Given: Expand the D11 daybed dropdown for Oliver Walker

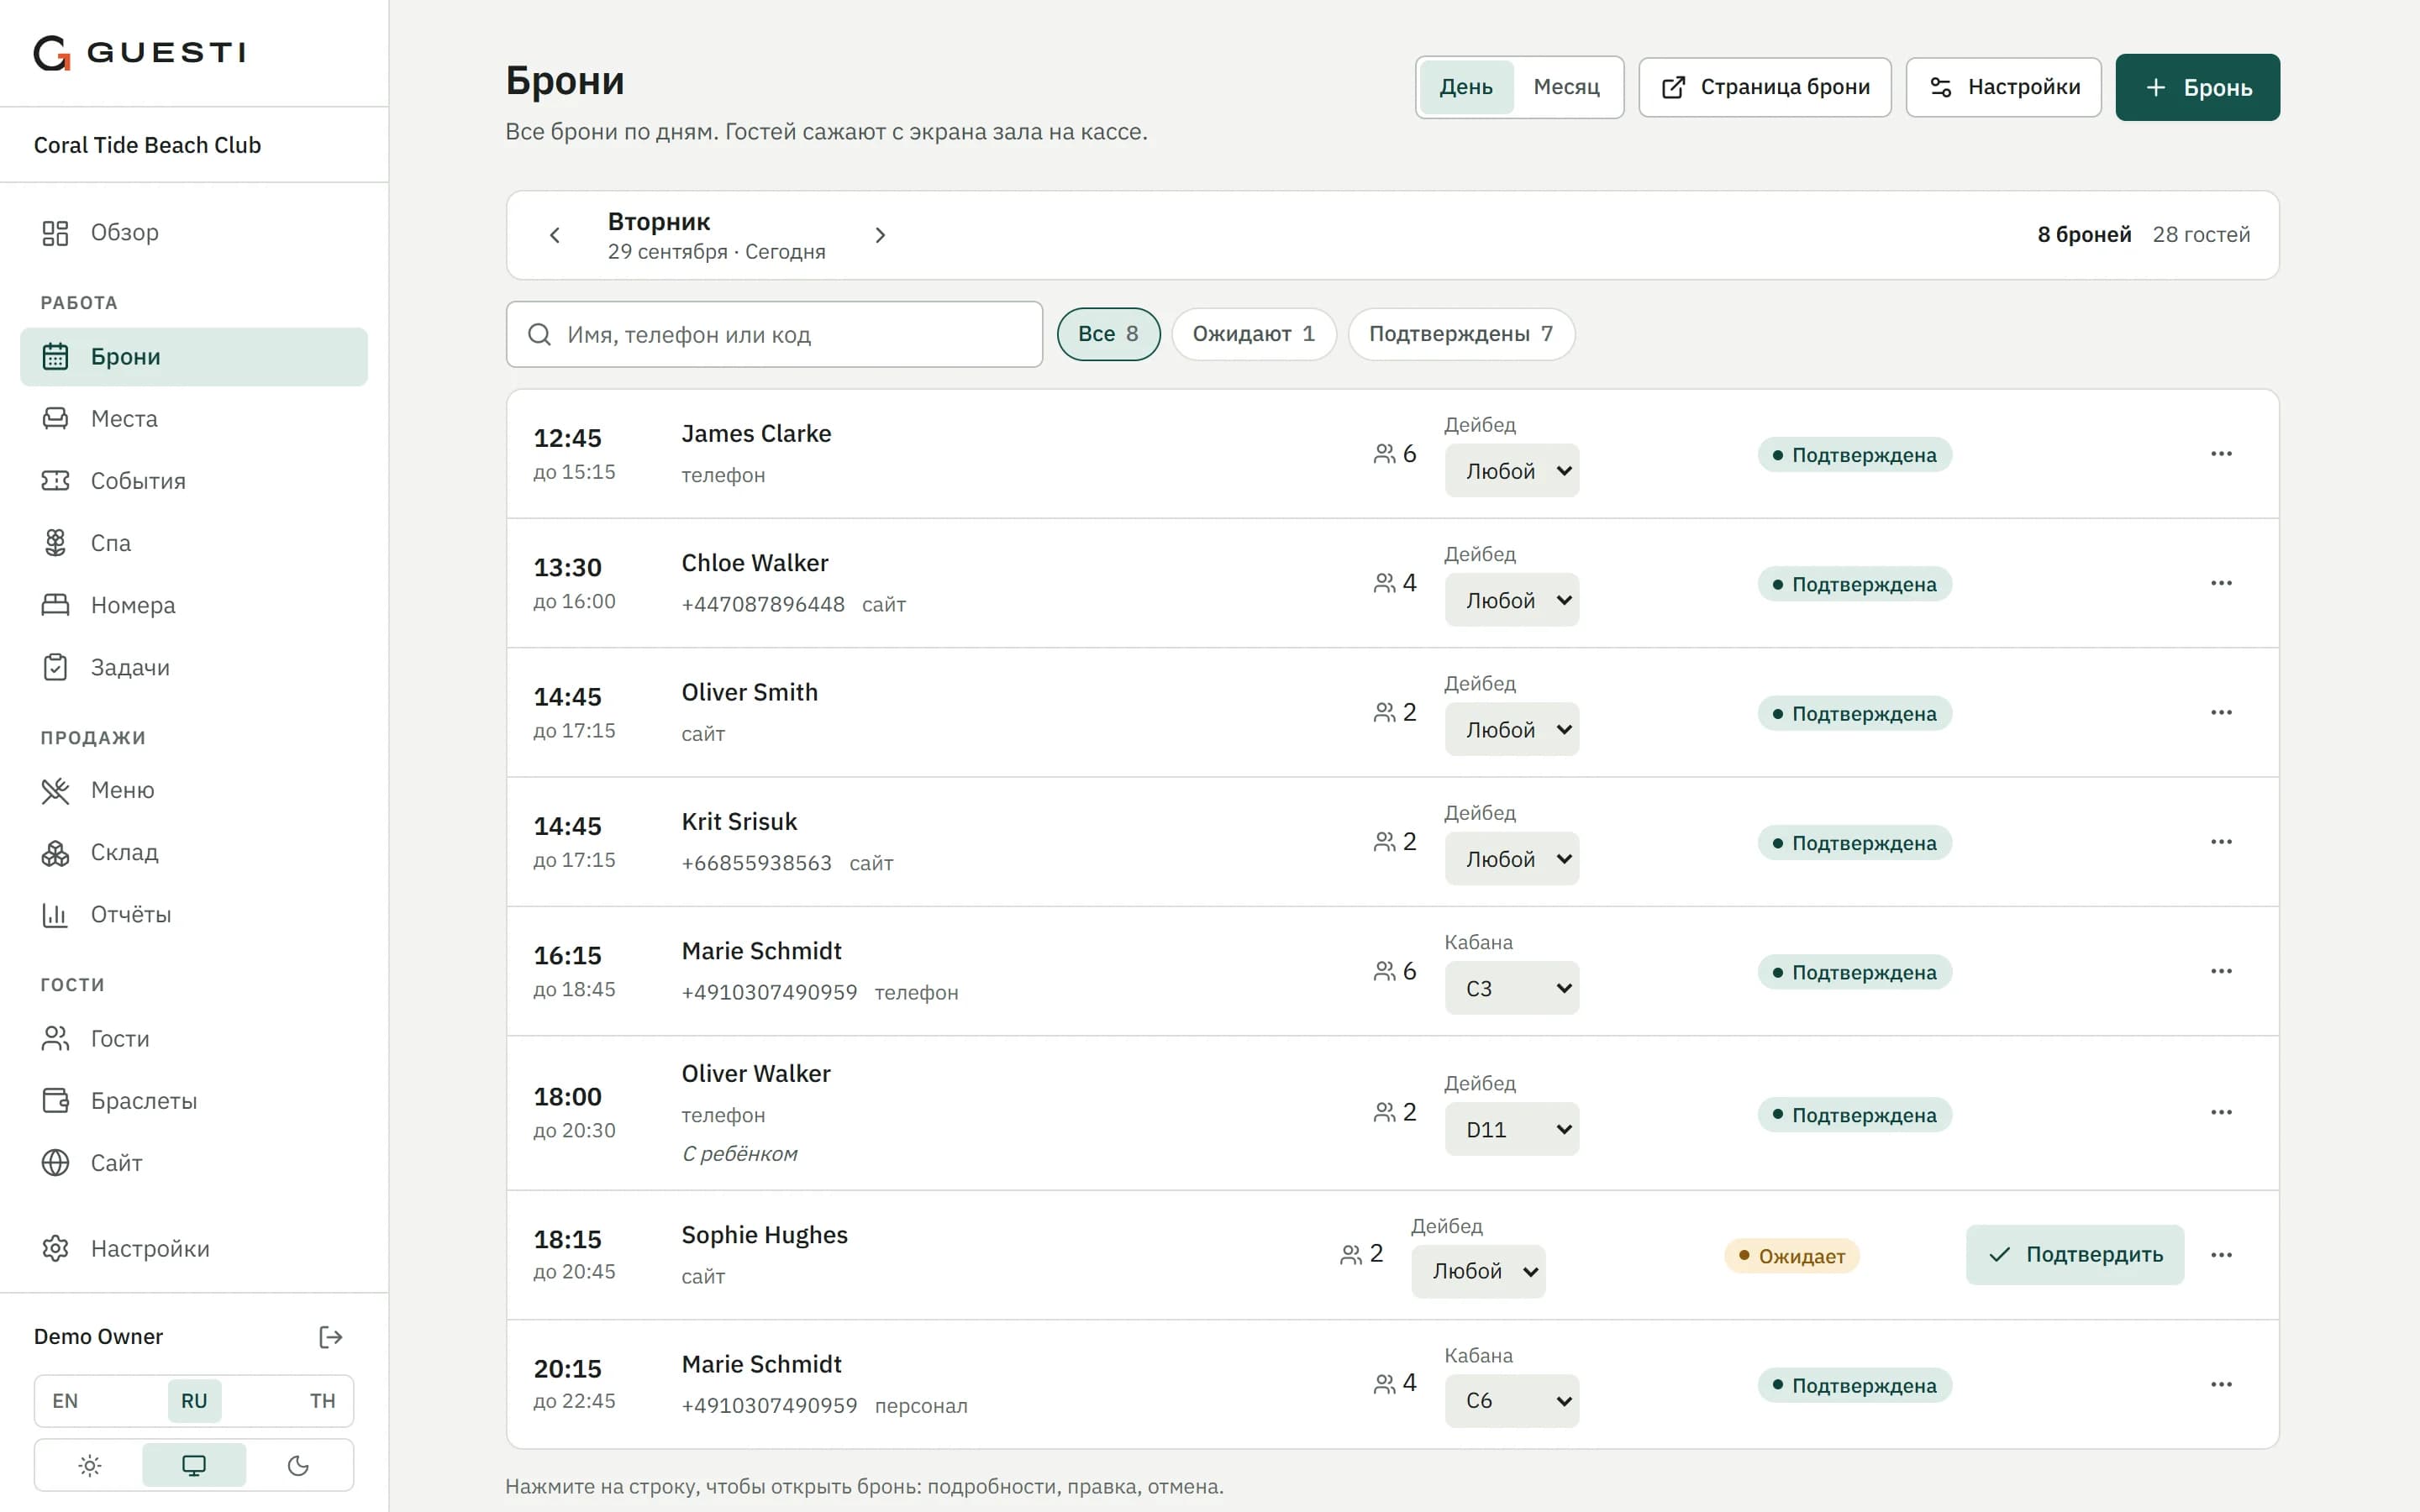Looking at the screenshot, I should pos(1512,1129).
